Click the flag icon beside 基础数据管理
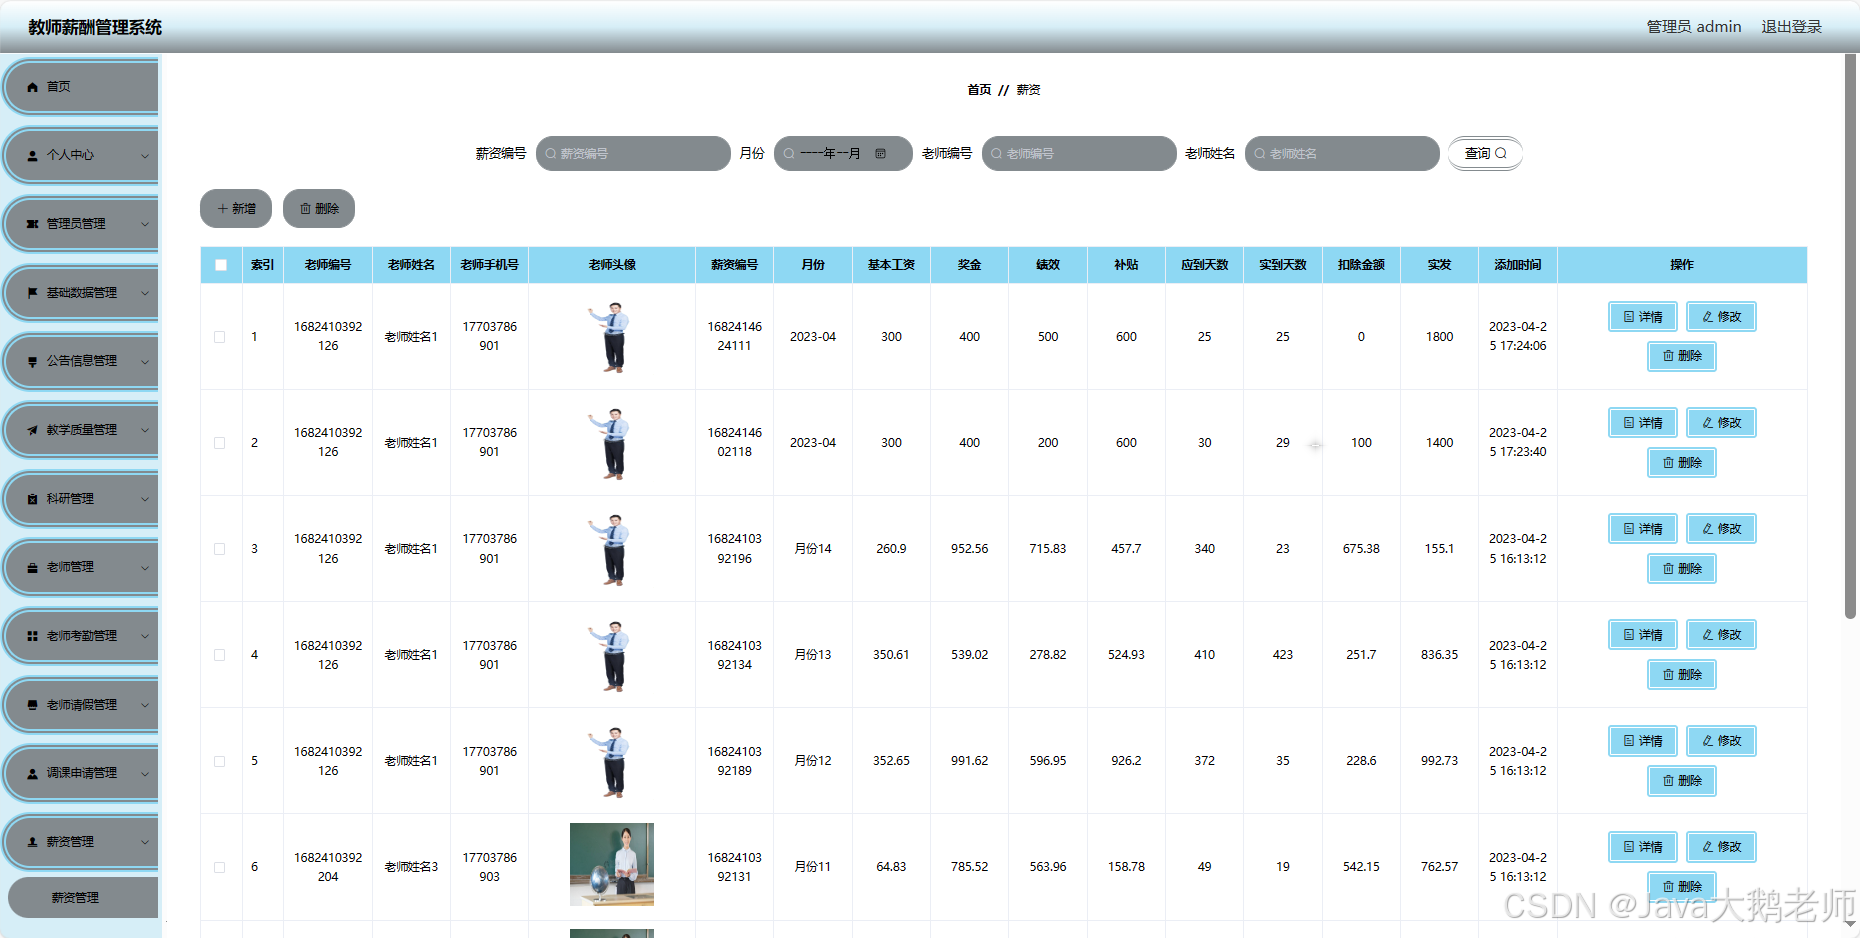The width and height of the screenshot is (1860, 938). coord(32,293)
